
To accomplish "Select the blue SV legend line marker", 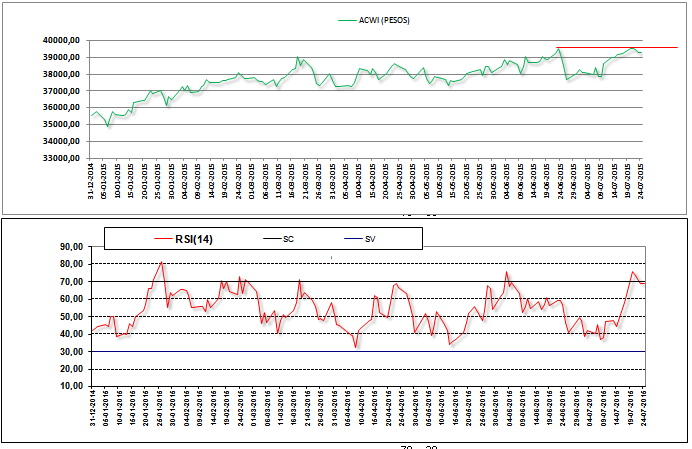I will [x=353, y=239].
